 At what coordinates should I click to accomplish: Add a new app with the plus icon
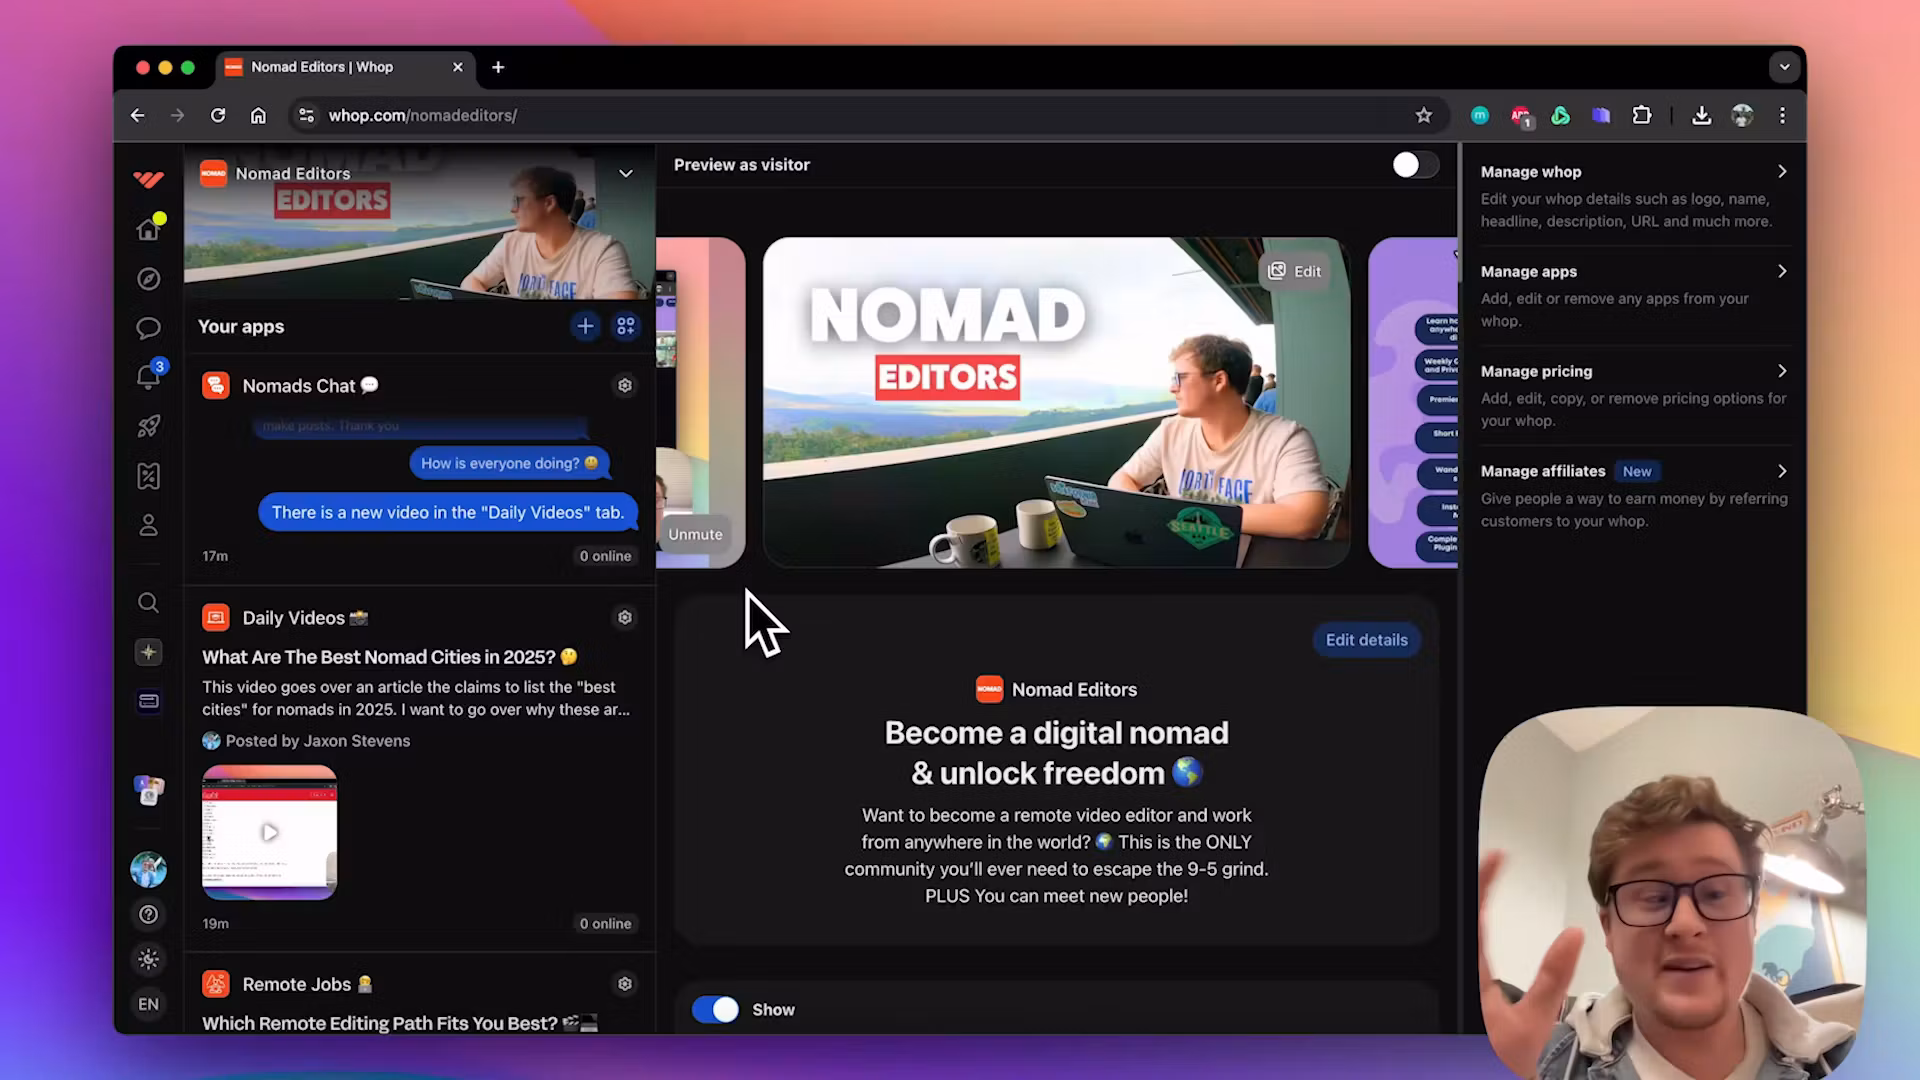[x=585, y=326]
